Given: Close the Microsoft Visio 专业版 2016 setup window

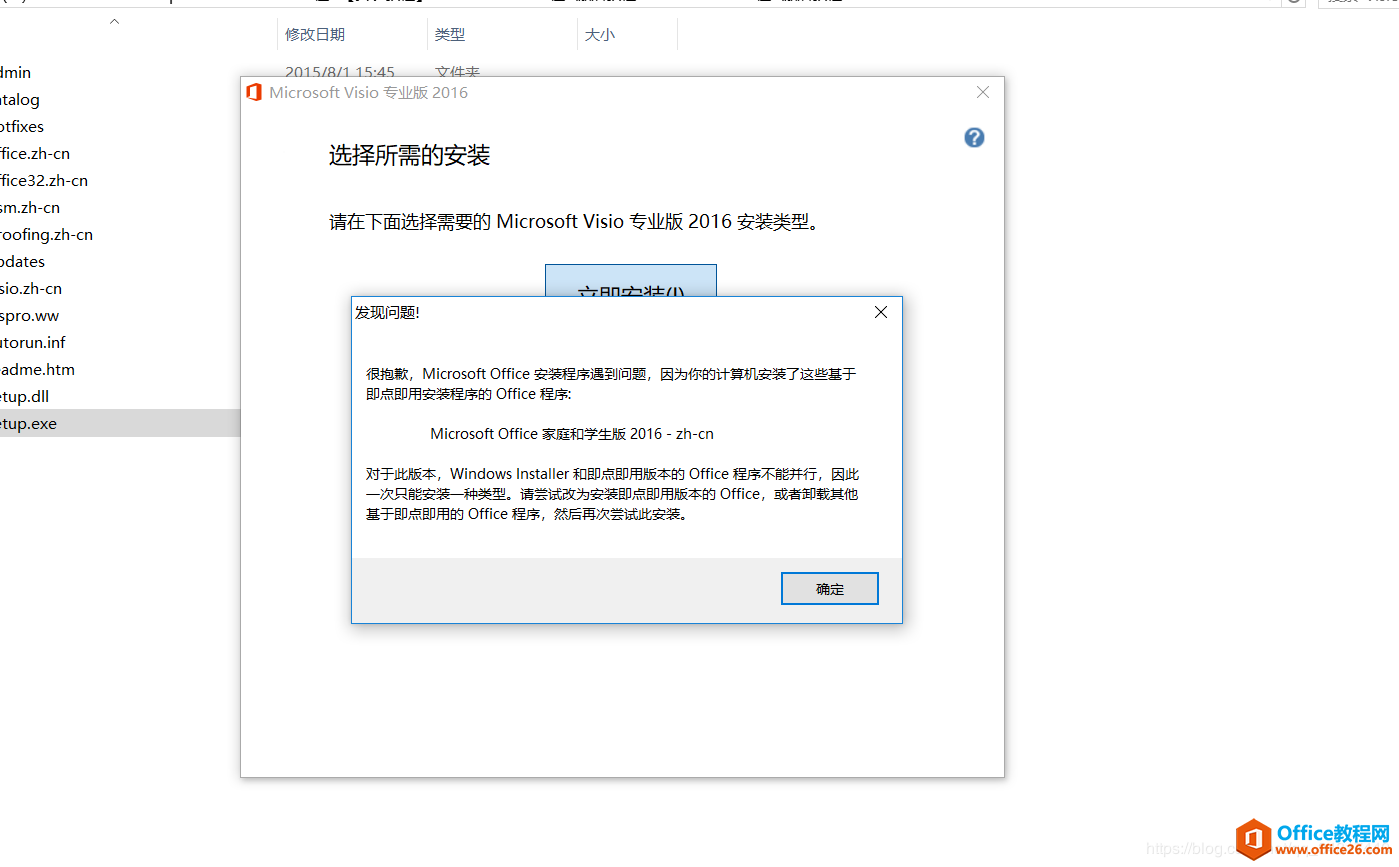Looking at the screenshot, I should [983, 92].
